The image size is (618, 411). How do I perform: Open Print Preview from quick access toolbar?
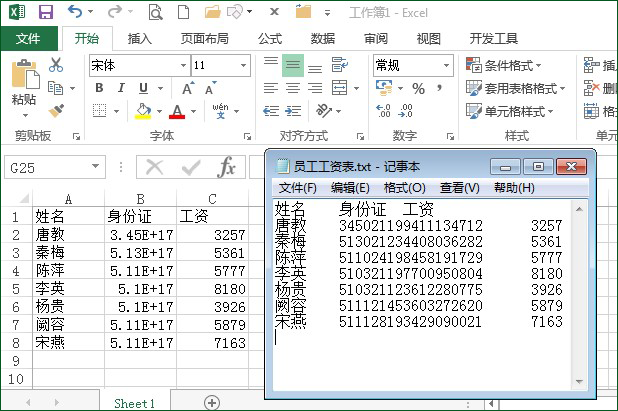point(155,12)
